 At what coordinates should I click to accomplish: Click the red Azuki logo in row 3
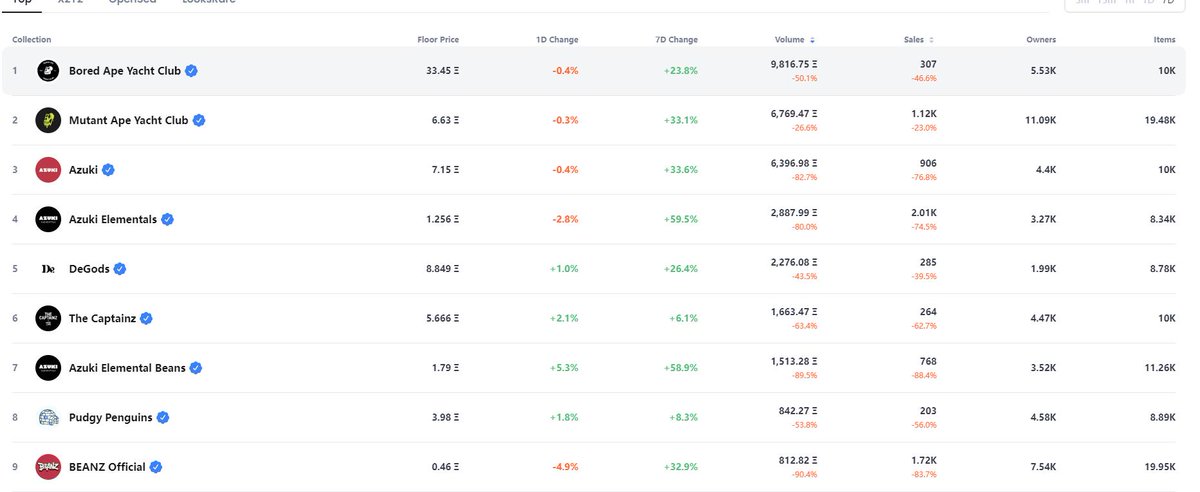pyautogui.click(x=48, y=170)
